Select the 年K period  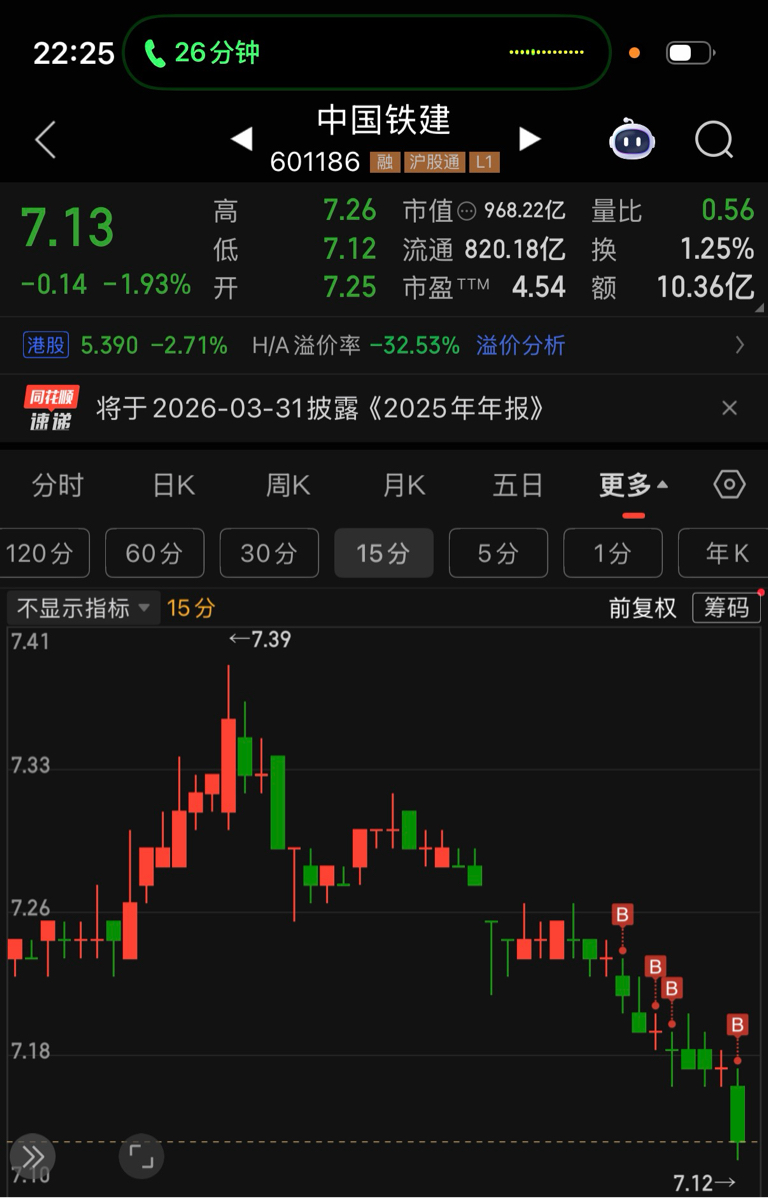[x=724, y=552]
